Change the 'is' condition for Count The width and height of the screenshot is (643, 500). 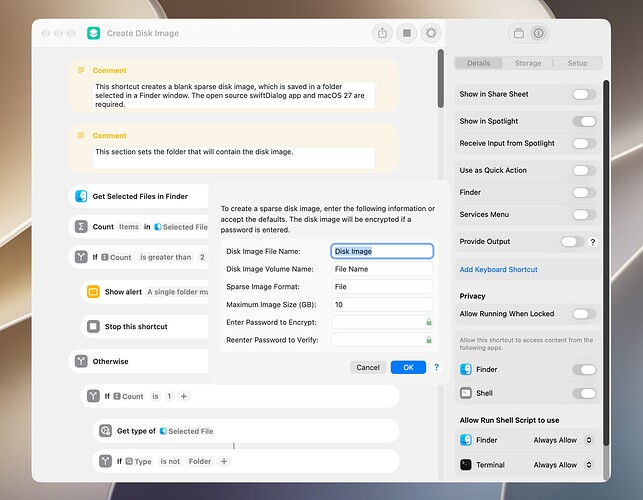[155, 396]
